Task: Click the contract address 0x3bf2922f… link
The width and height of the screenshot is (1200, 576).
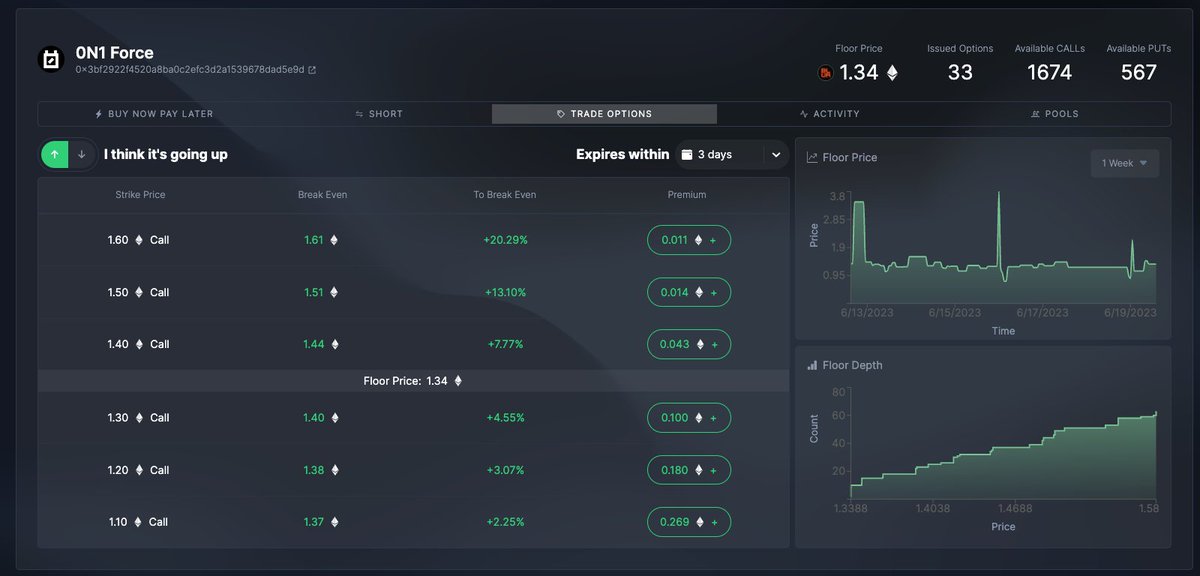Action: (x=190, y=70)
